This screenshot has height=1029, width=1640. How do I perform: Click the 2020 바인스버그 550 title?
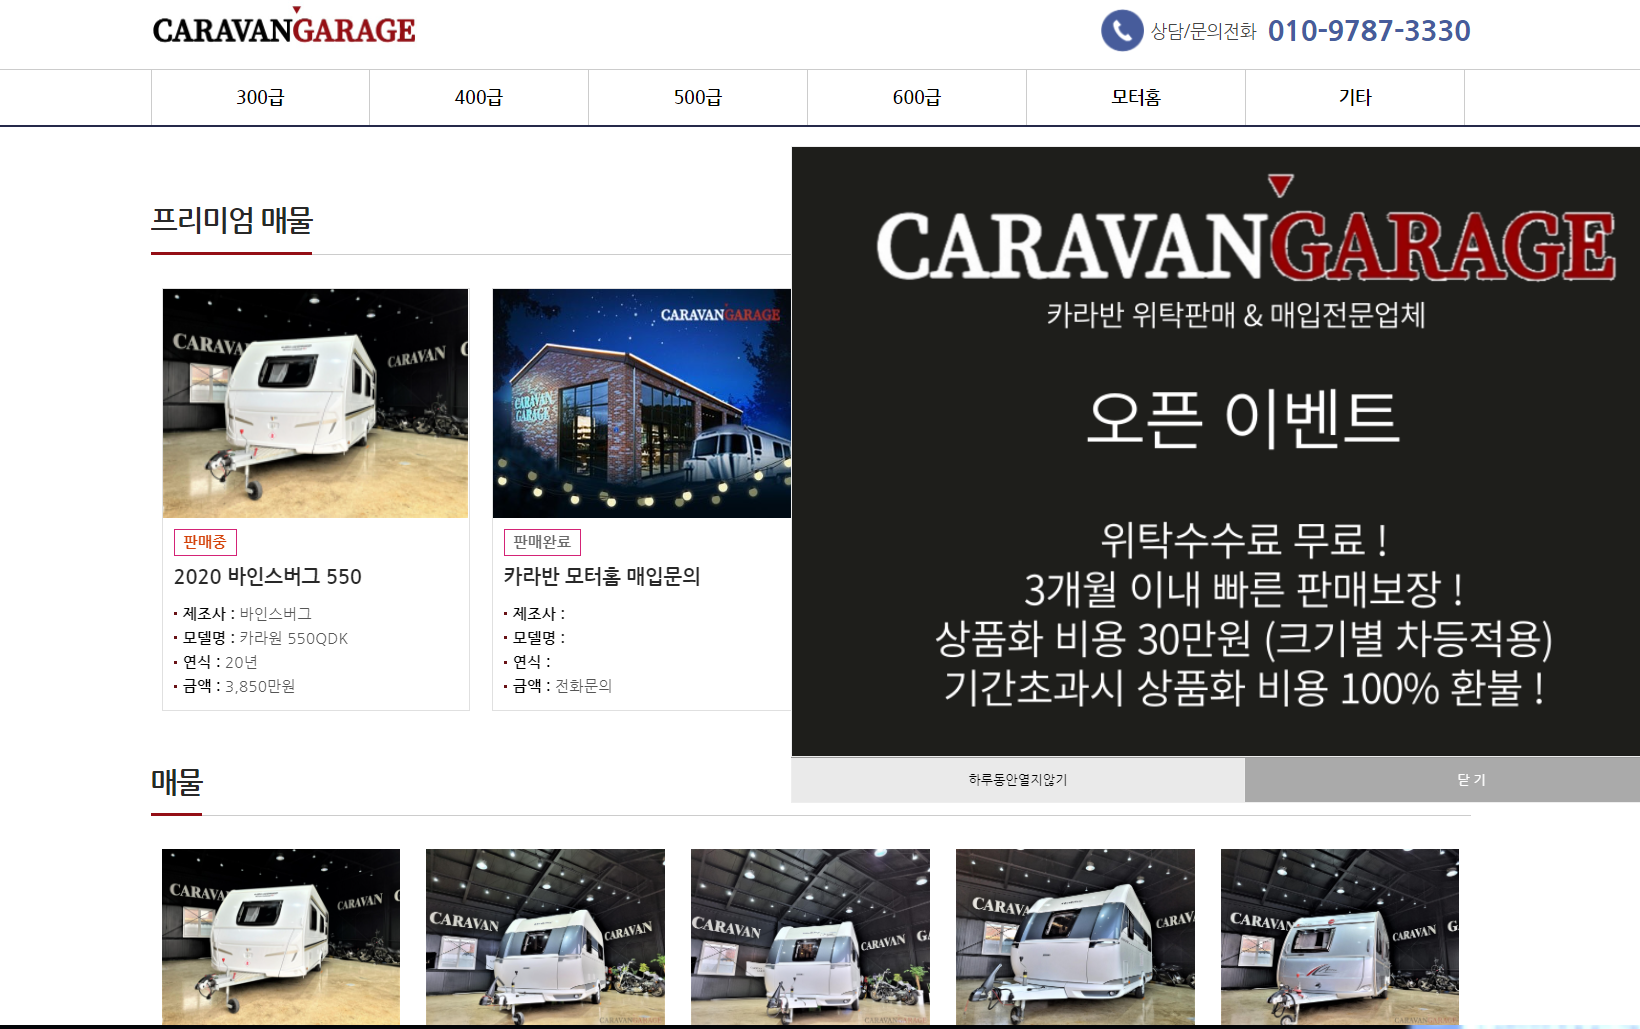[268, 576]
